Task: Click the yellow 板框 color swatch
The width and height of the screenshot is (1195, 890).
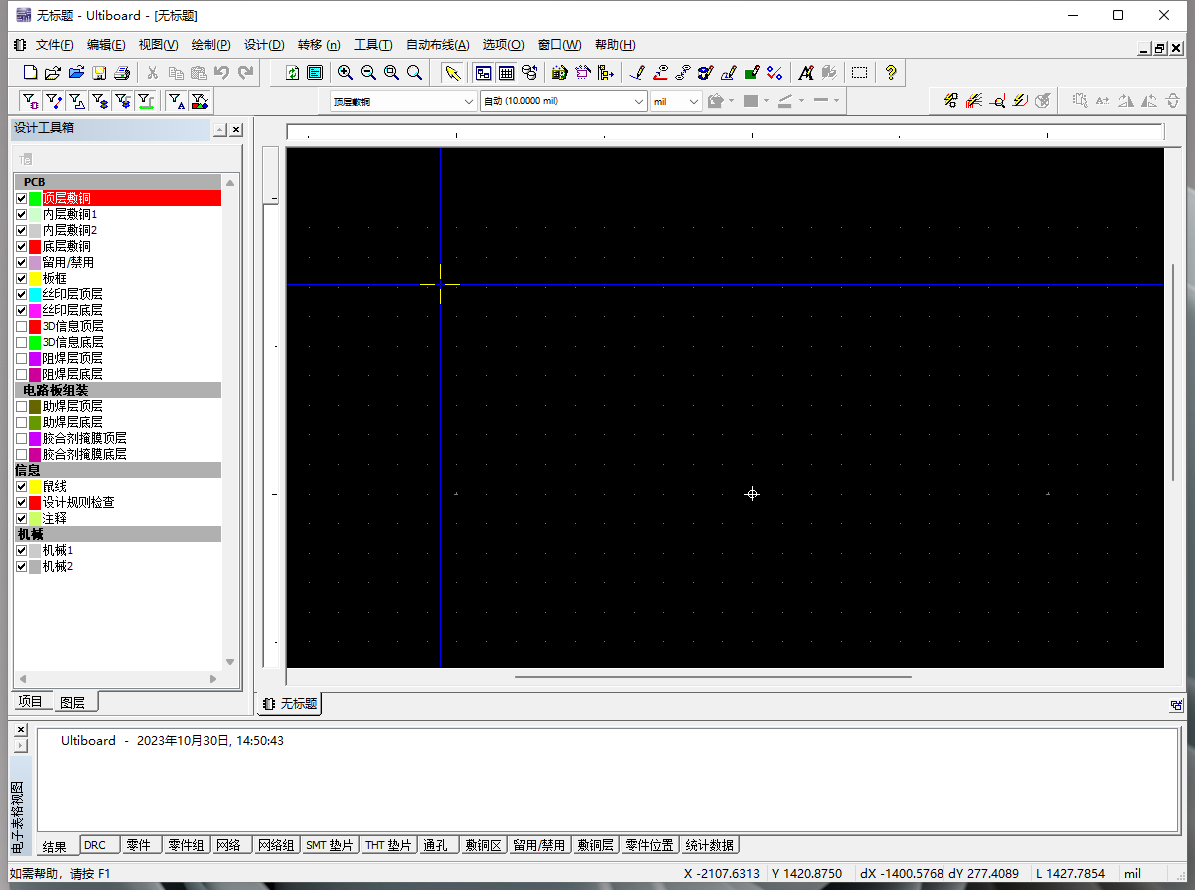Action: click(35, 278)
